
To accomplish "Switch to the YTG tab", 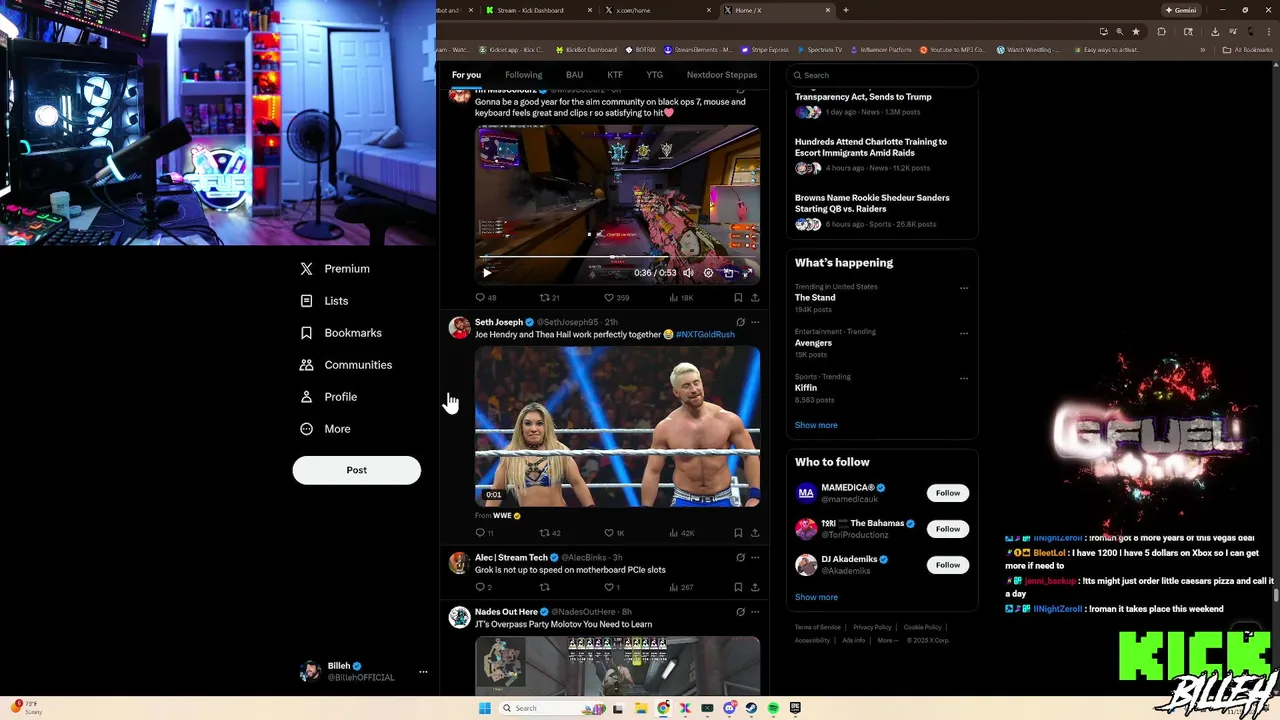I will point(654,75).
